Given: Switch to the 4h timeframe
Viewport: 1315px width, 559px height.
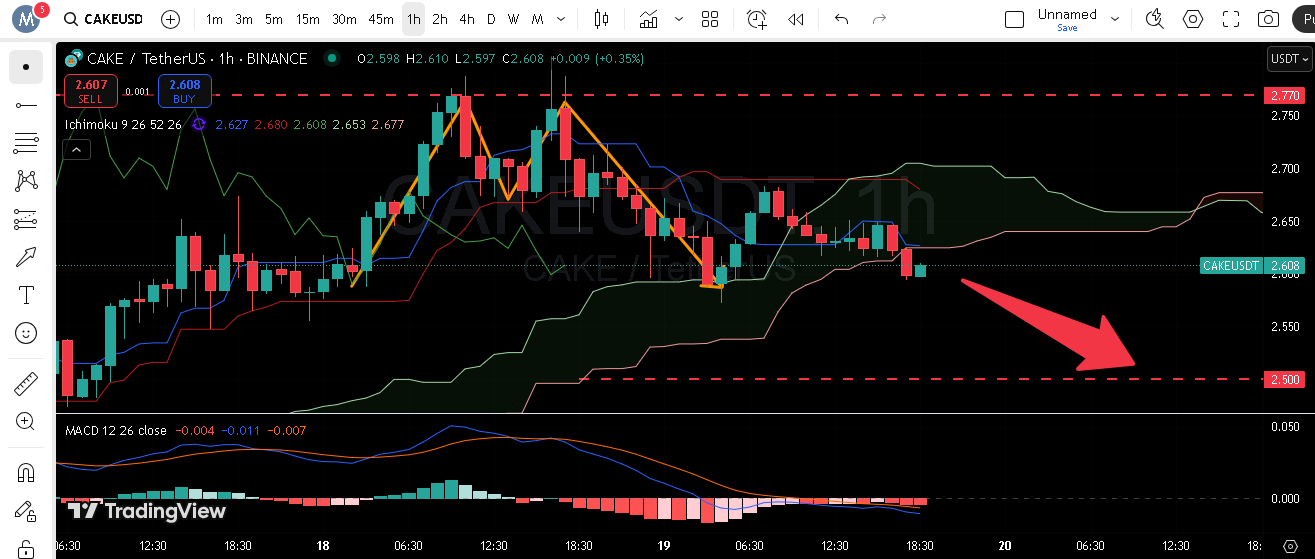Looking at the screenshot, I should tap(467, 19).
